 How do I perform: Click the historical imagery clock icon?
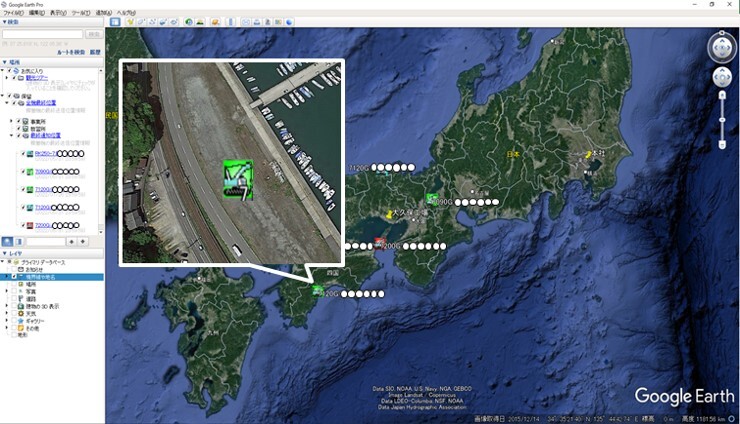coord(189,21)
